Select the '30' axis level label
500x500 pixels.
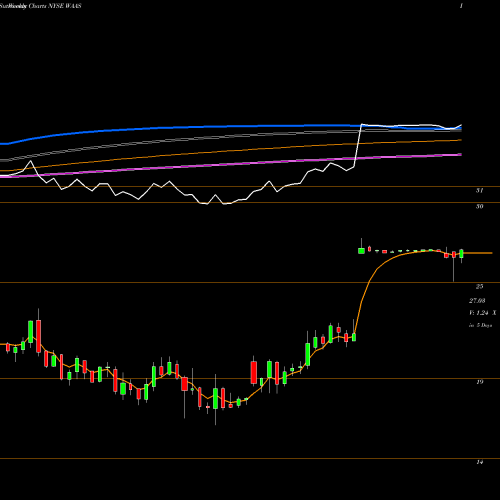pos(479,206)
